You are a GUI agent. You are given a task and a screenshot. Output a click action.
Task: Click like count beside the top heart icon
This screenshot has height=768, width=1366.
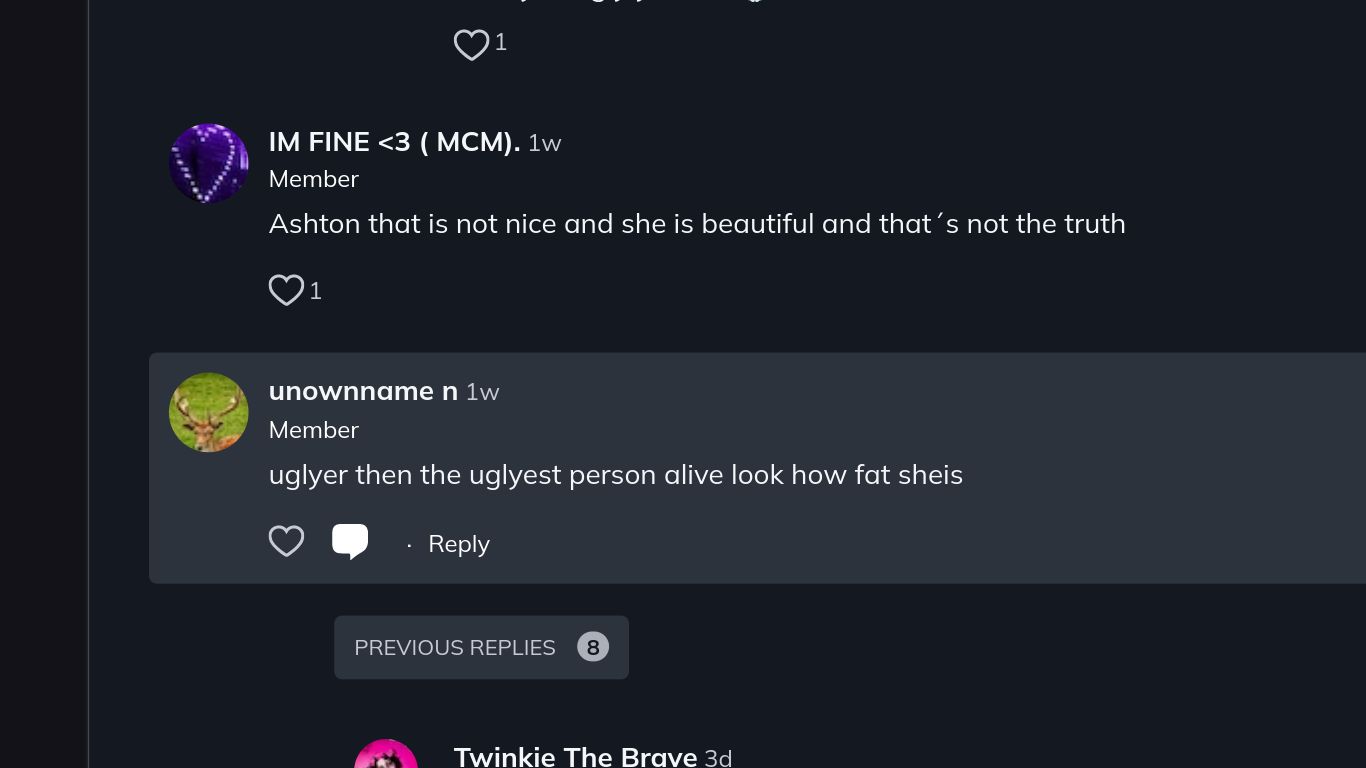point(501,42)
